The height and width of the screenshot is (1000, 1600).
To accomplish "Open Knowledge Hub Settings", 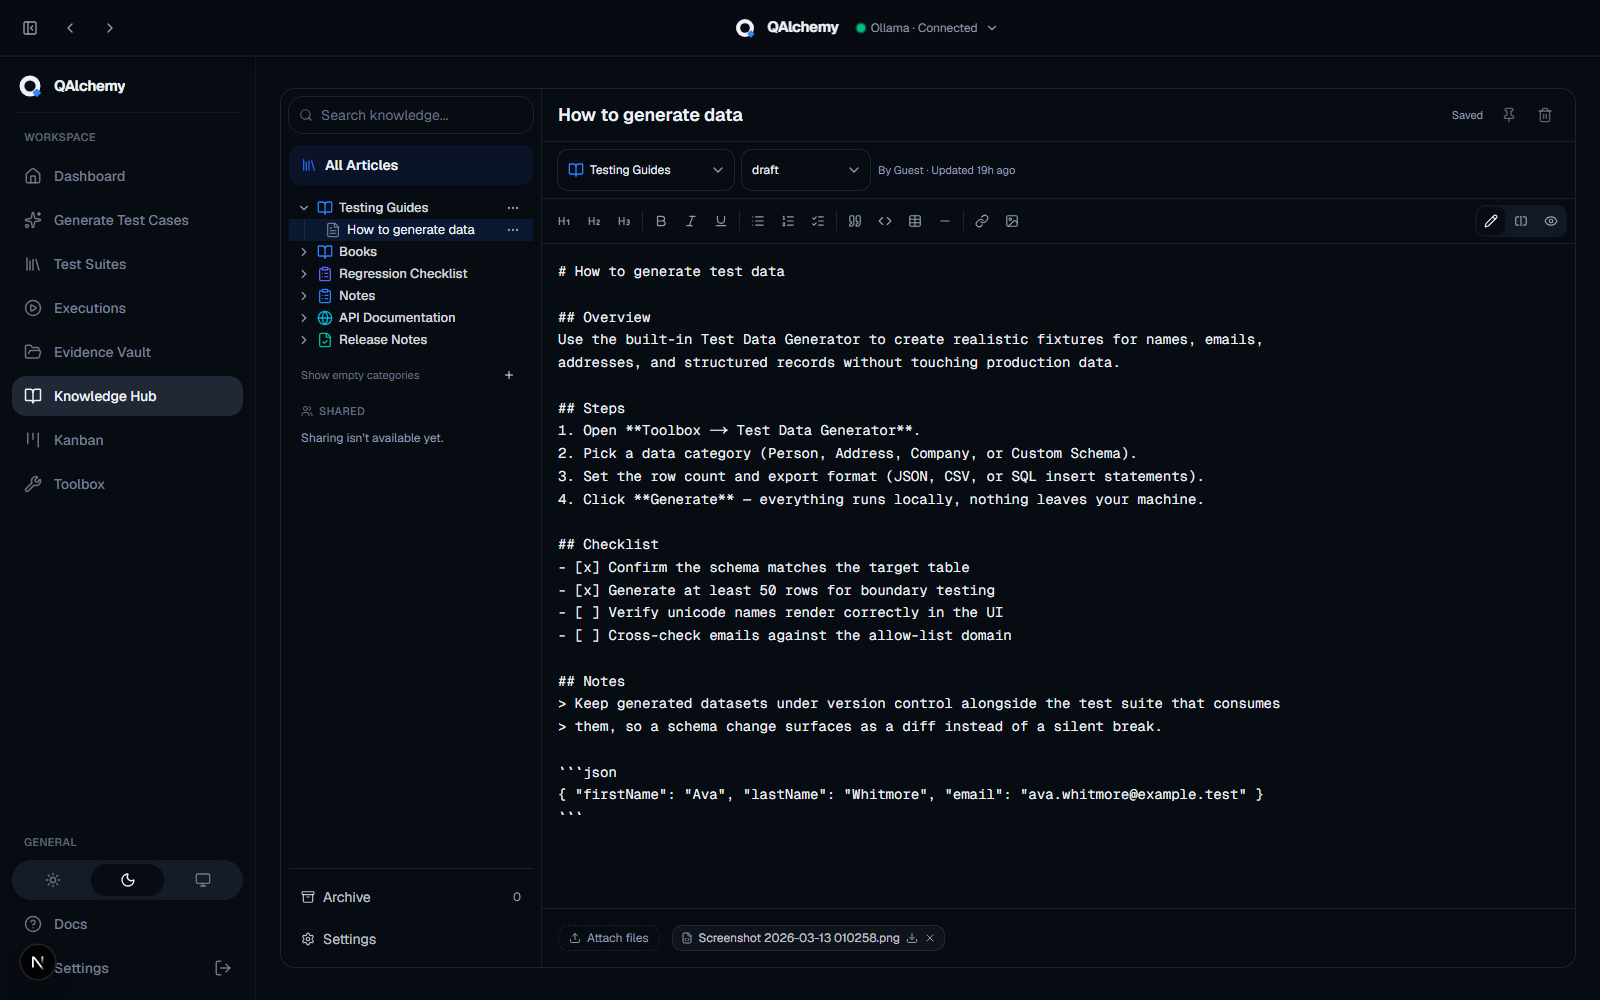I will [x=411, y=939].
